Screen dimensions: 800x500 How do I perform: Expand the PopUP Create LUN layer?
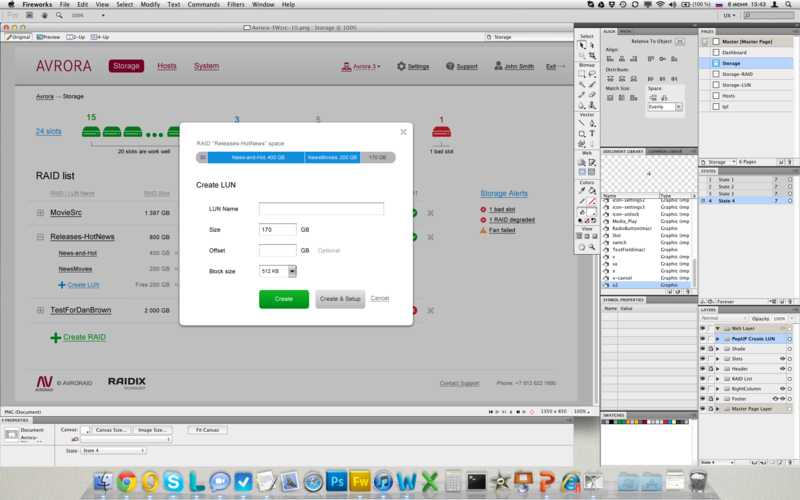[718, 339]
